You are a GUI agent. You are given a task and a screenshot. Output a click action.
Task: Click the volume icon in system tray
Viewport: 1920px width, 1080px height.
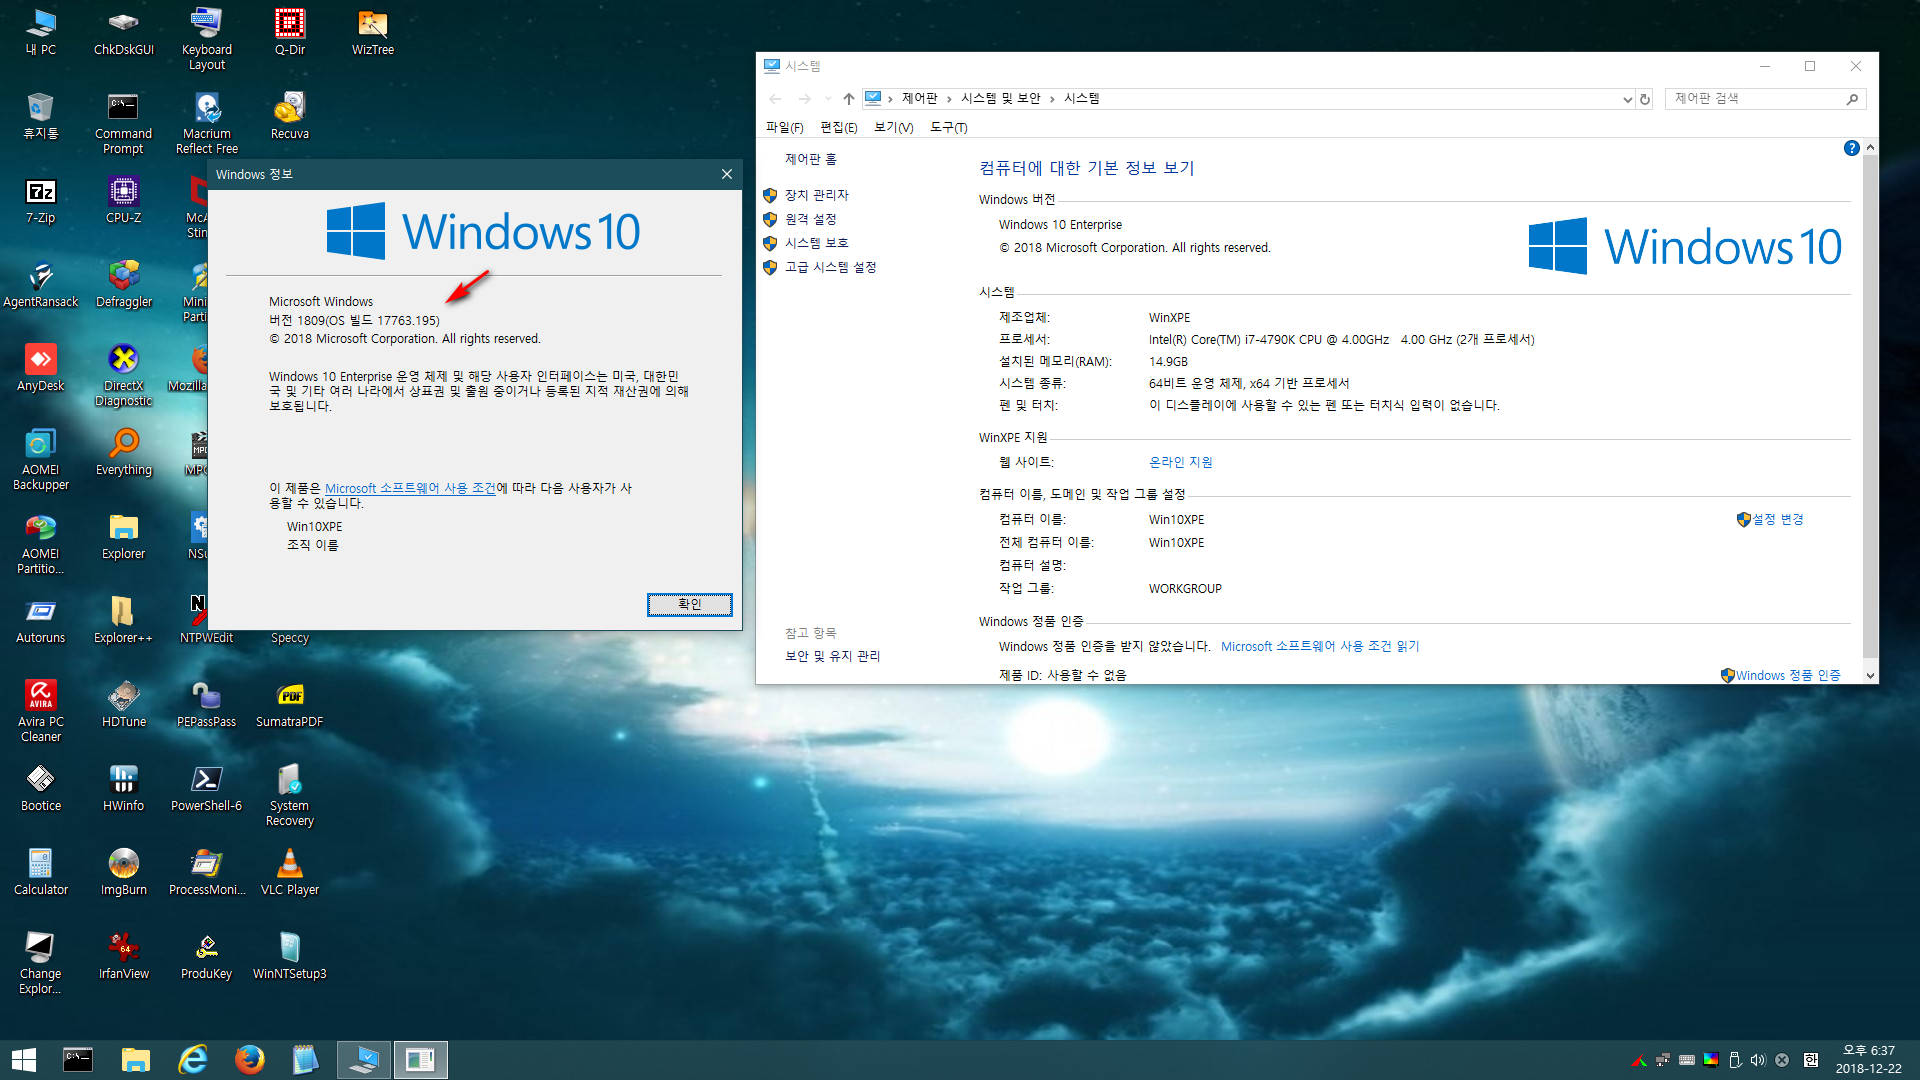[x=1758, y=1060]
